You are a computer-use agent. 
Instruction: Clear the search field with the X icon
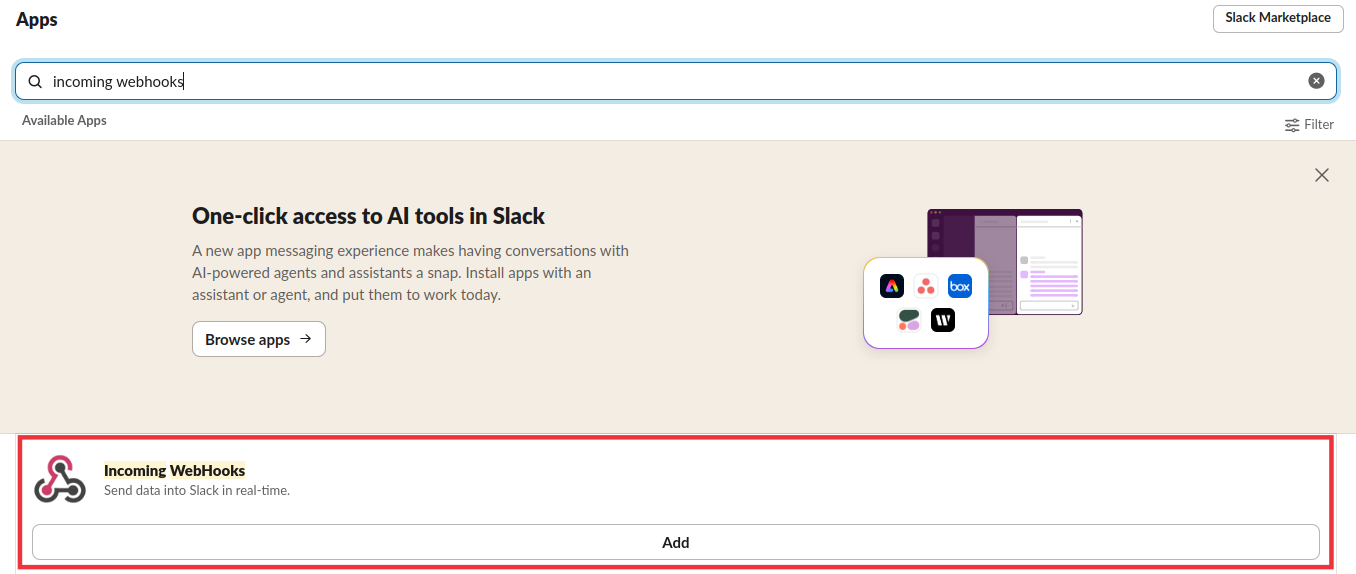(x=1316, y=81)
